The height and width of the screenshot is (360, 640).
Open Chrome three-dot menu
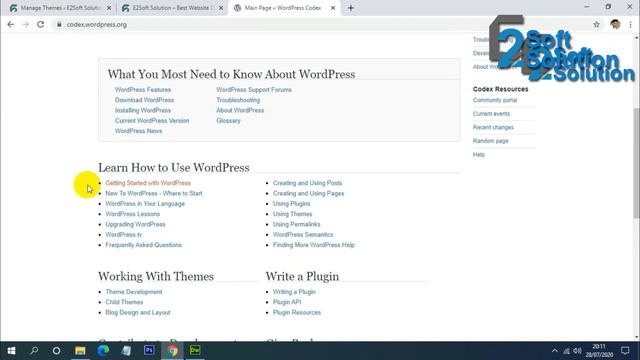click(x=631, y=24)
